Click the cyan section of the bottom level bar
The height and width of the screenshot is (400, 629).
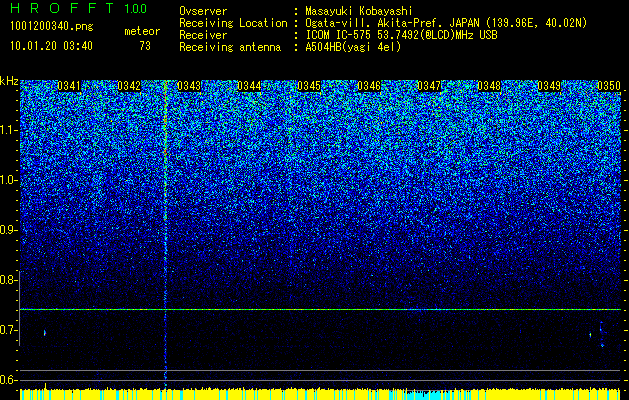point(423,395)
